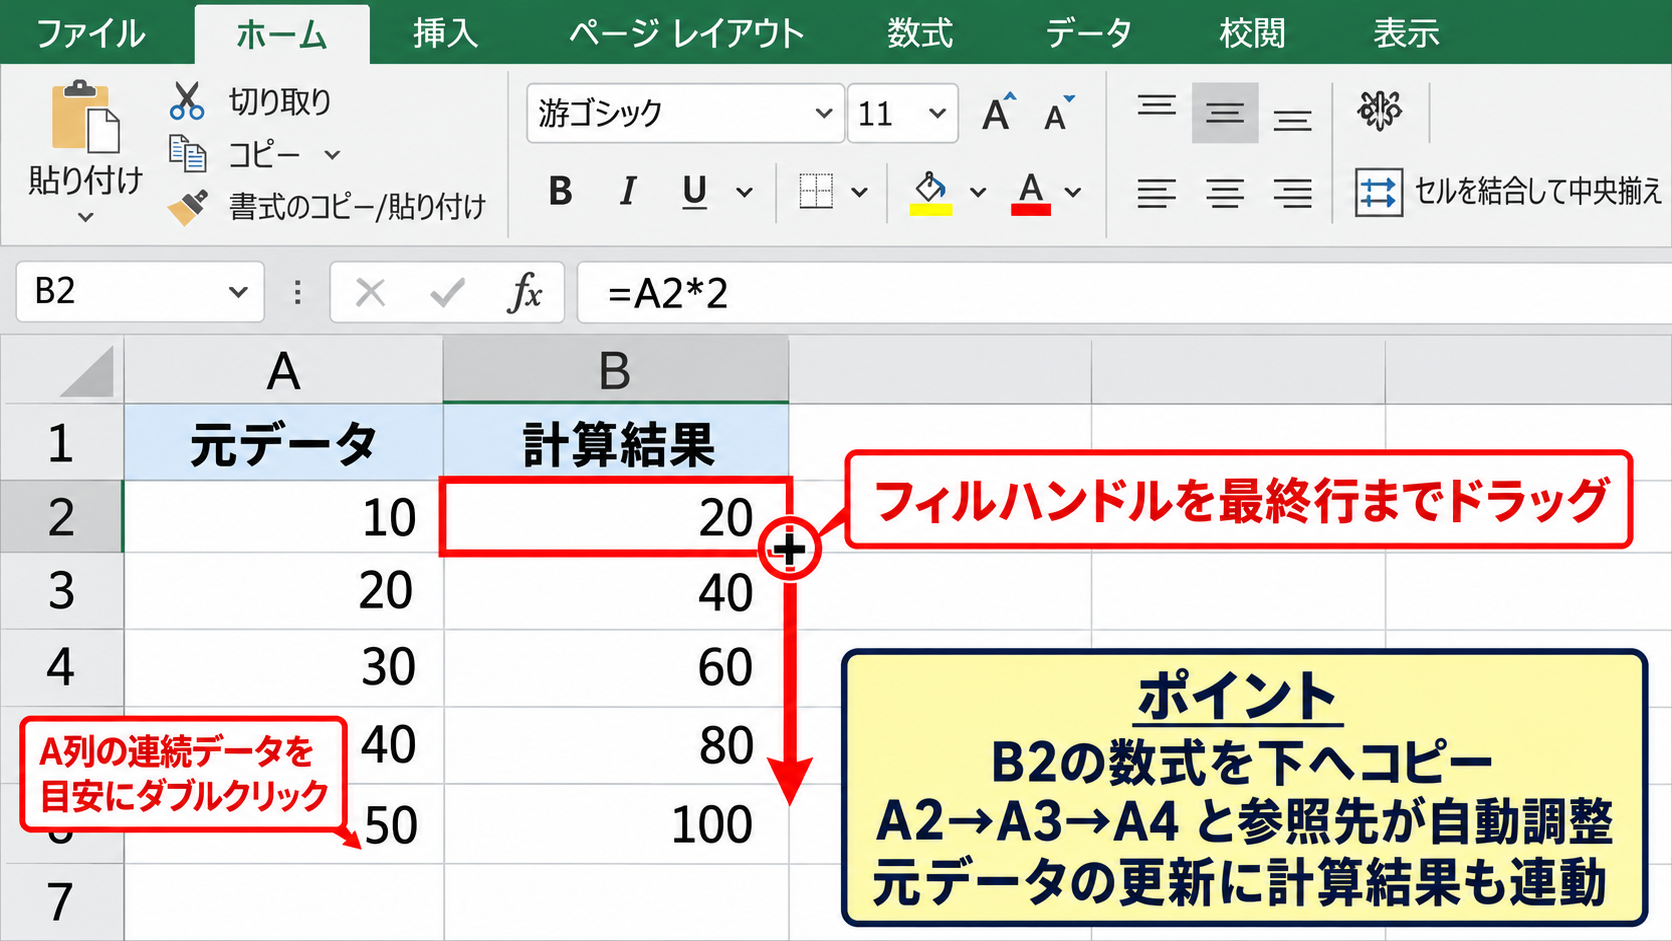1672x941 pixels.
Task: Click the Paste (貼り付け) clipboard icon
Action: point(85,116)
